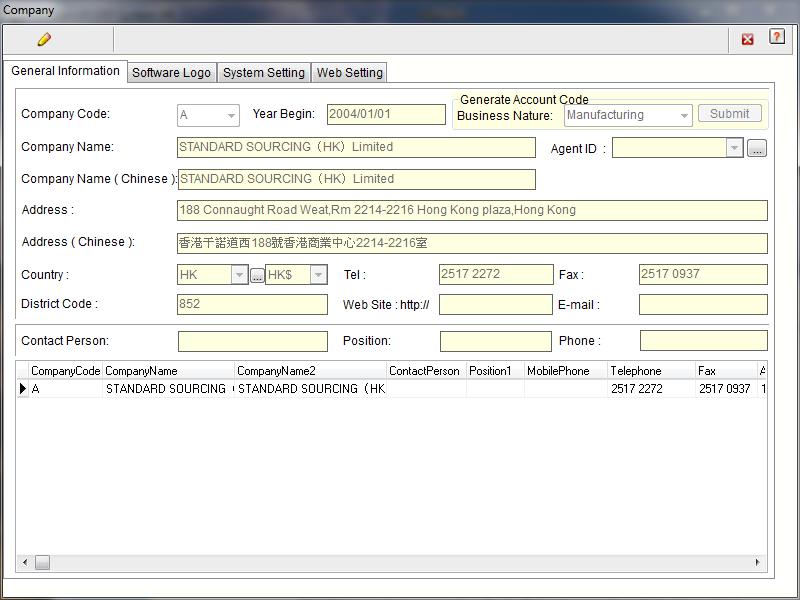
Task: Select the grid cell with company code A
Action: (65, 389)
